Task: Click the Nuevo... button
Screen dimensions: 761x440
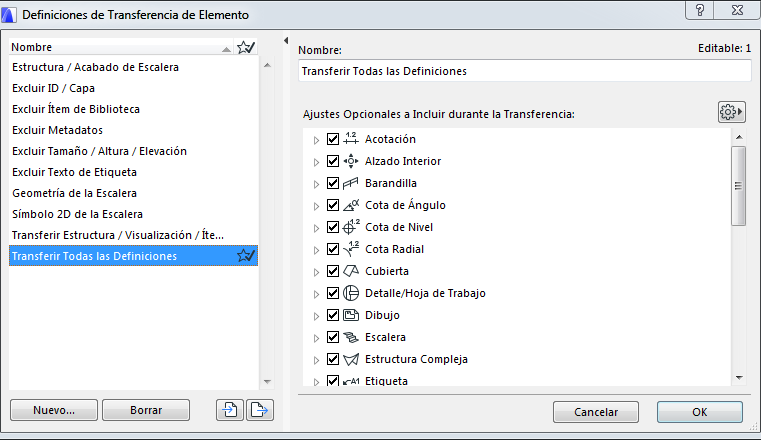Action: pos(55,410)
